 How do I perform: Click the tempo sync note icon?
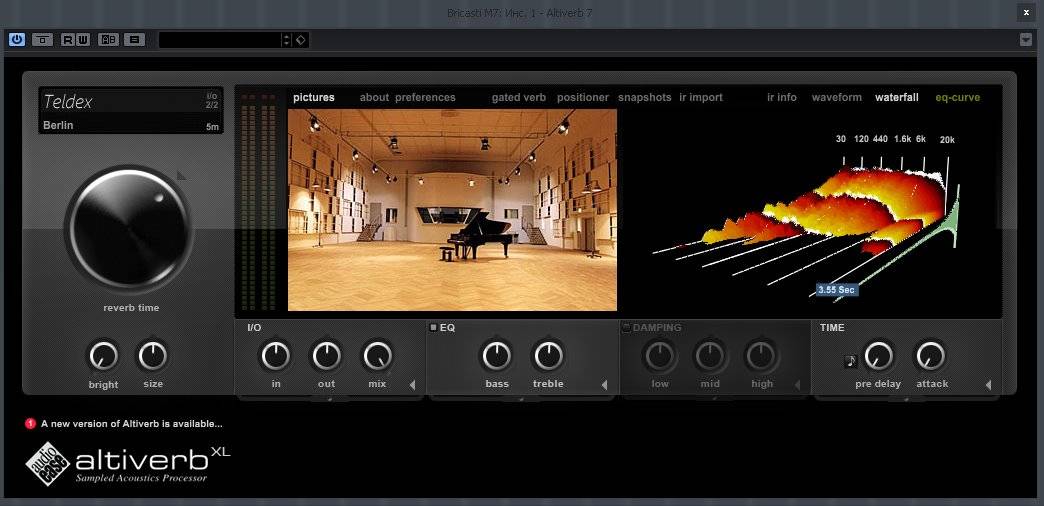click(x=850, y=361)
